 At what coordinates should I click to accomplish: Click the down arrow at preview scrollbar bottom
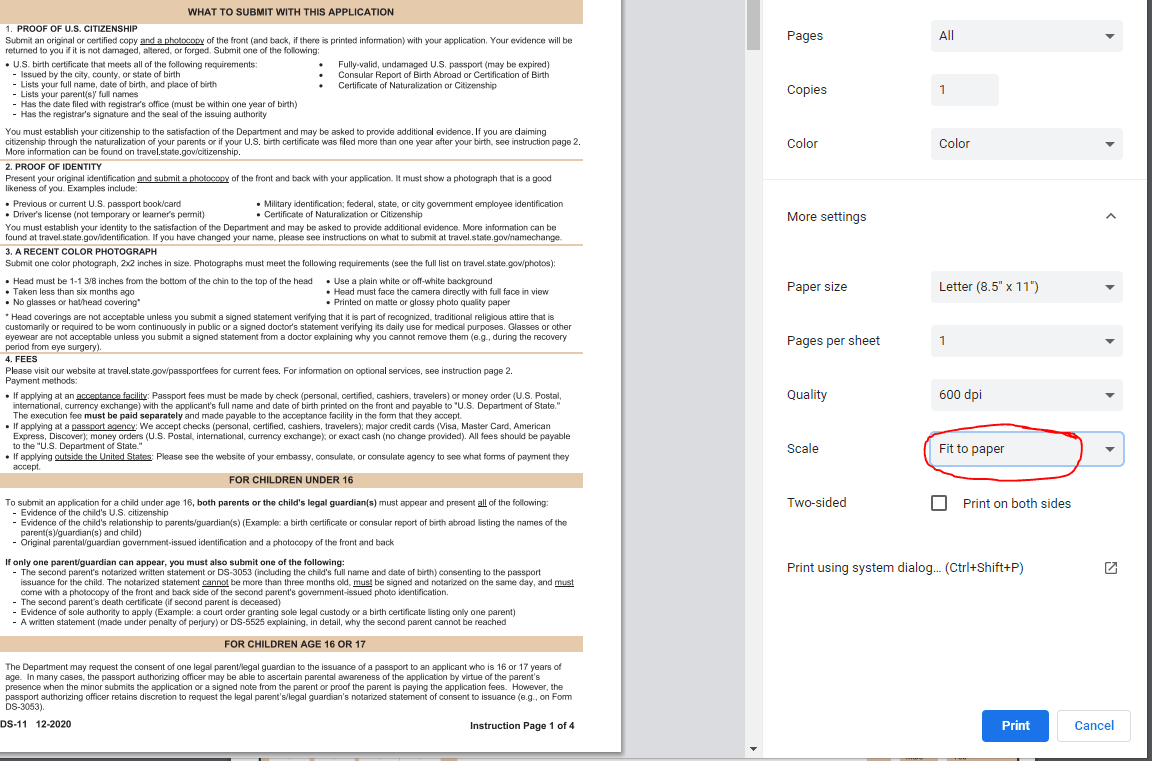753,747
